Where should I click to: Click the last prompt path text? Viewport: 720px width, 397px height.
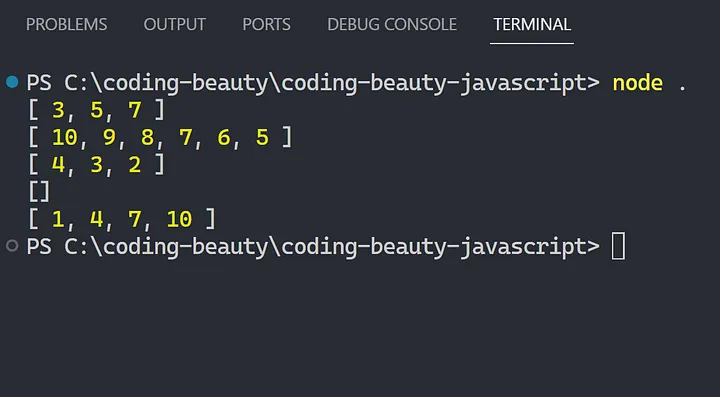tap(313, 246)
